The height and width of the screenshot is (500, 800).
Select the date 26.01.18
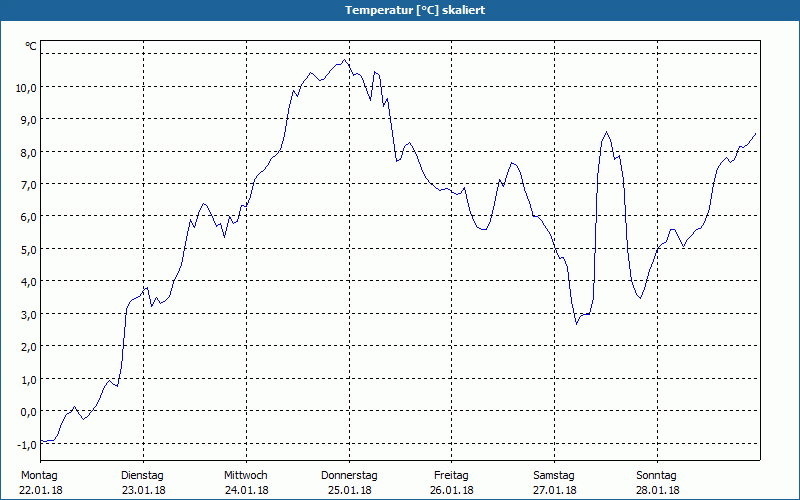[452, 490]
